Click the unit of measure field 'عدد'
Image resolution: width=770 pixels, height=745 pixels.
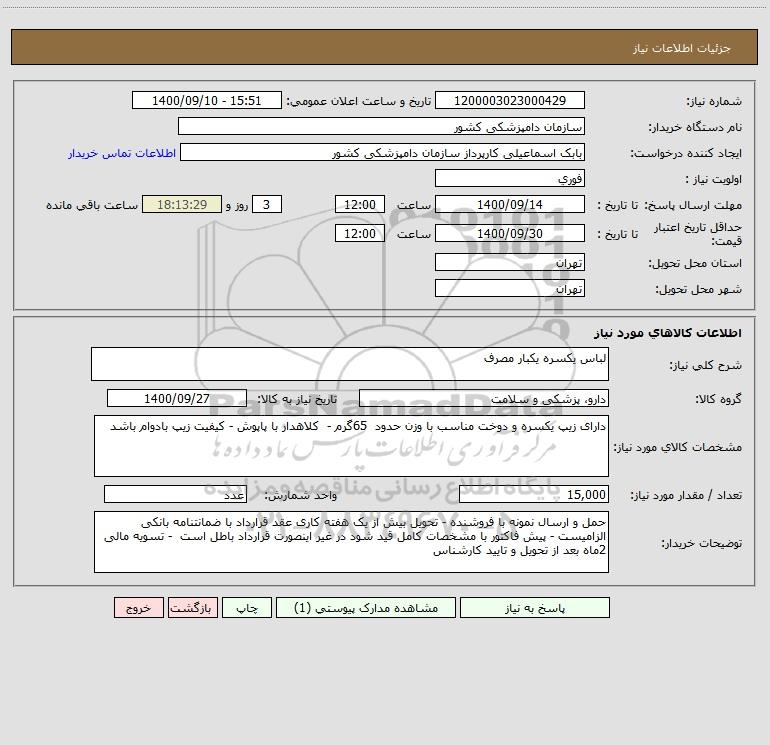(x=175, y=495)
